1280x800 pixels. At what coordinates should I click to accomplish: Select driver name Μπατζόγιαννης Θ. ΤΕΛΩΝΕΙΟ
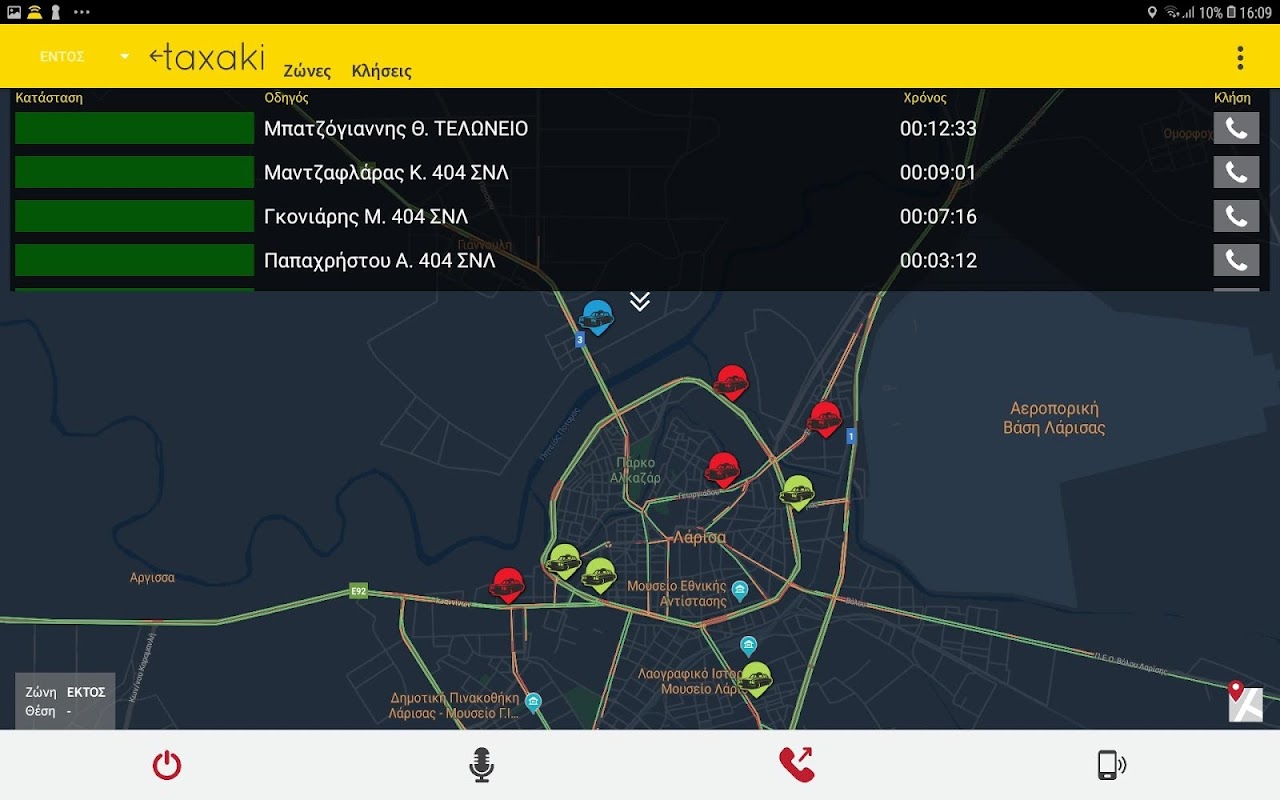click(396, 128)
